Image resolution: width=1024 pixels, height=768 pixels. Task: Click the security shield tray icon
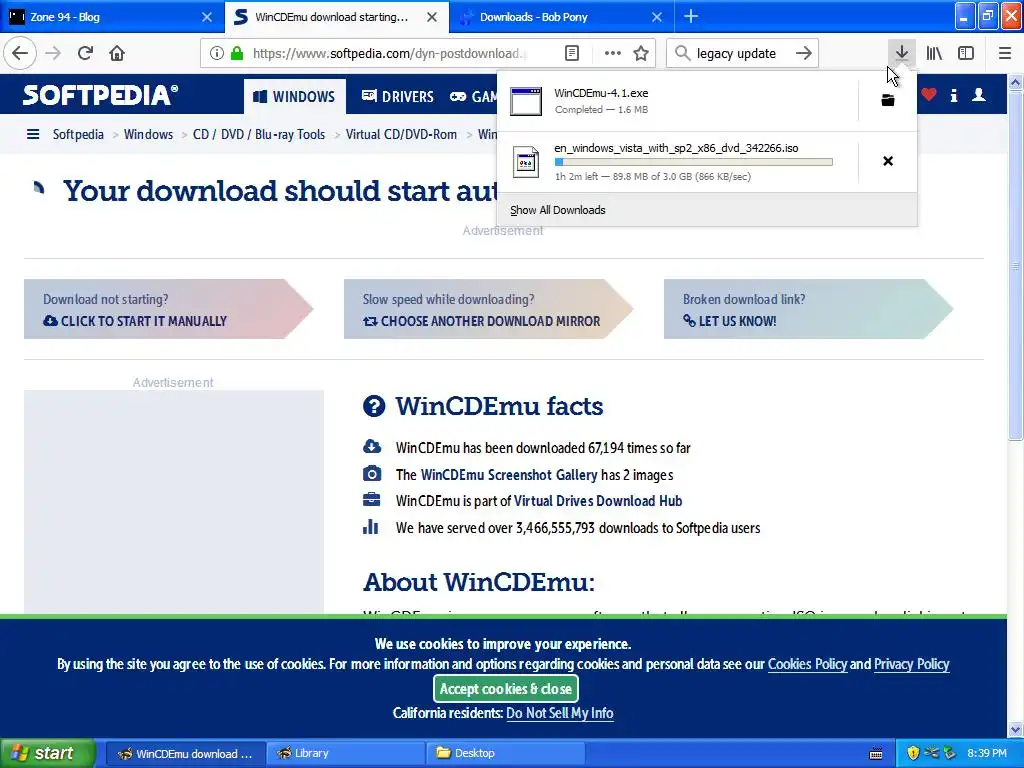coord(913,753)
